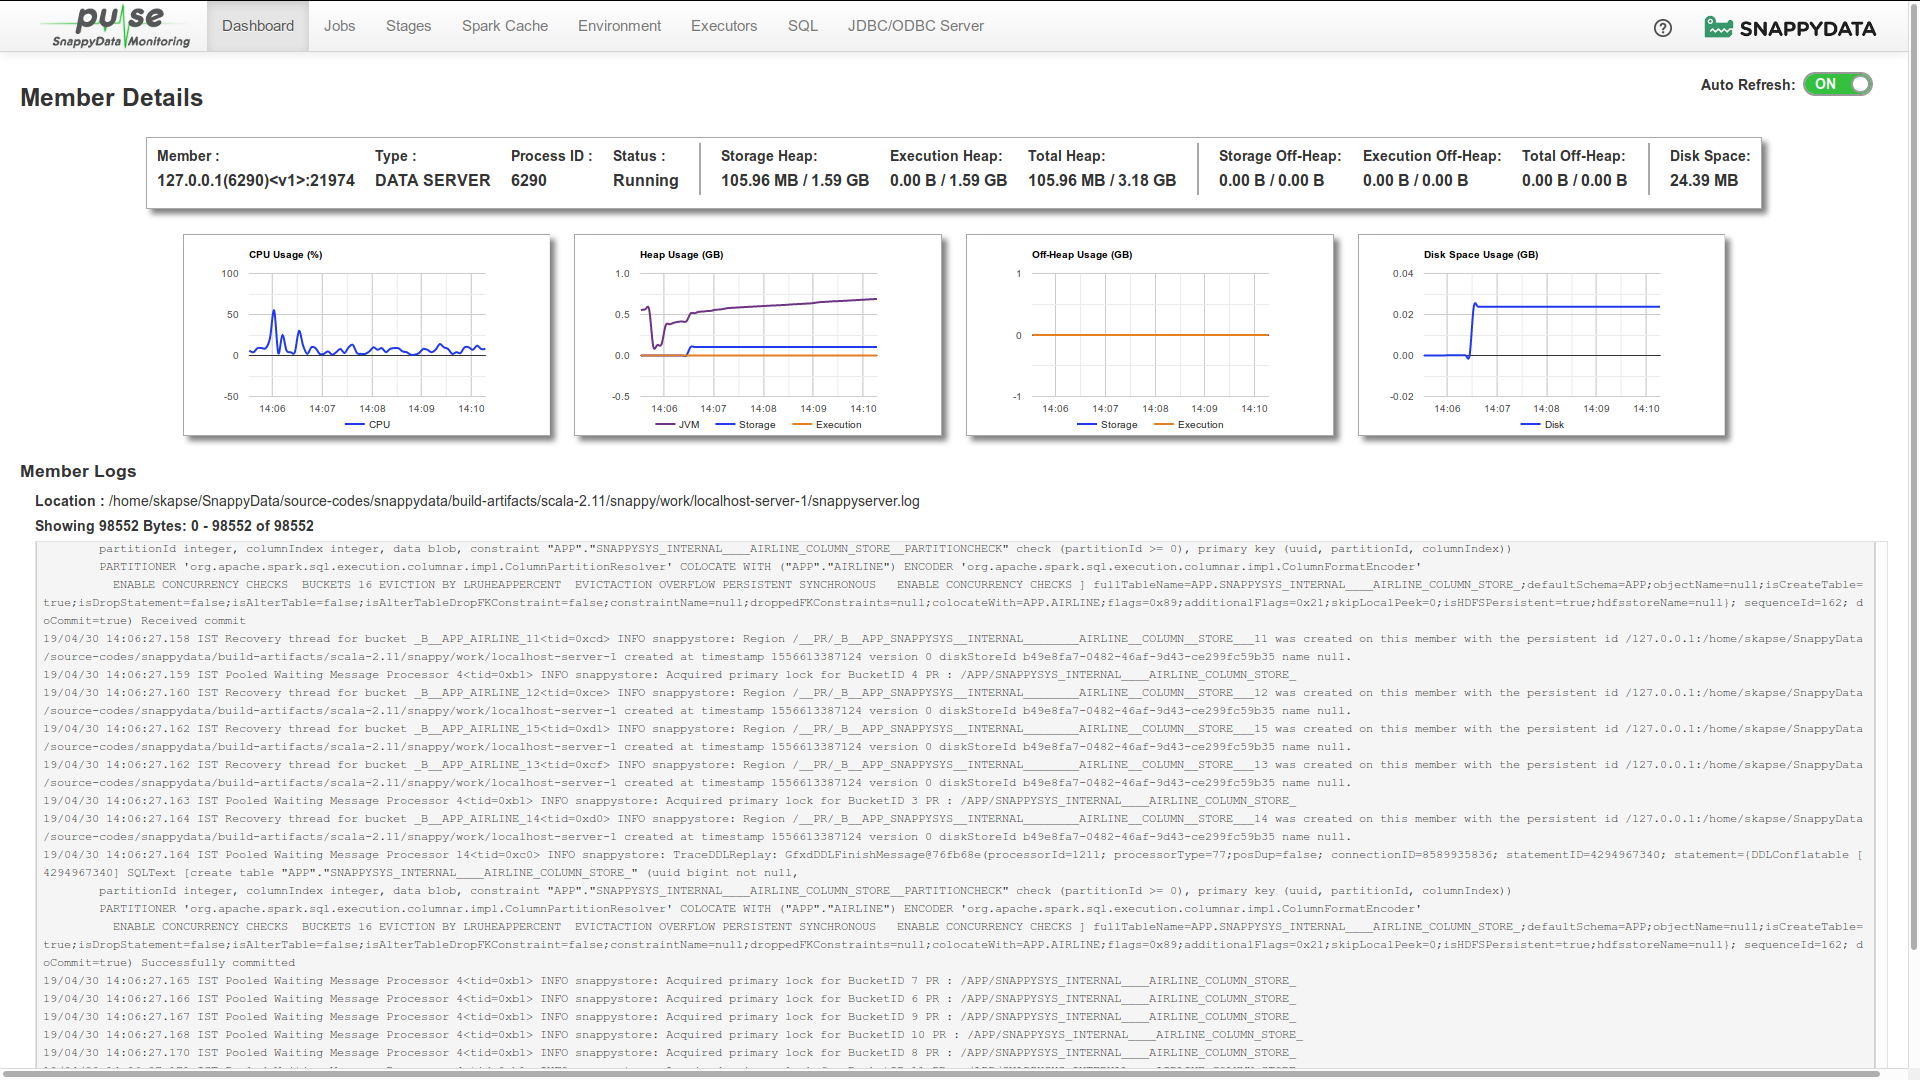Click the Running status value
1920x1080 pixels.
click(x=646, y=181)
